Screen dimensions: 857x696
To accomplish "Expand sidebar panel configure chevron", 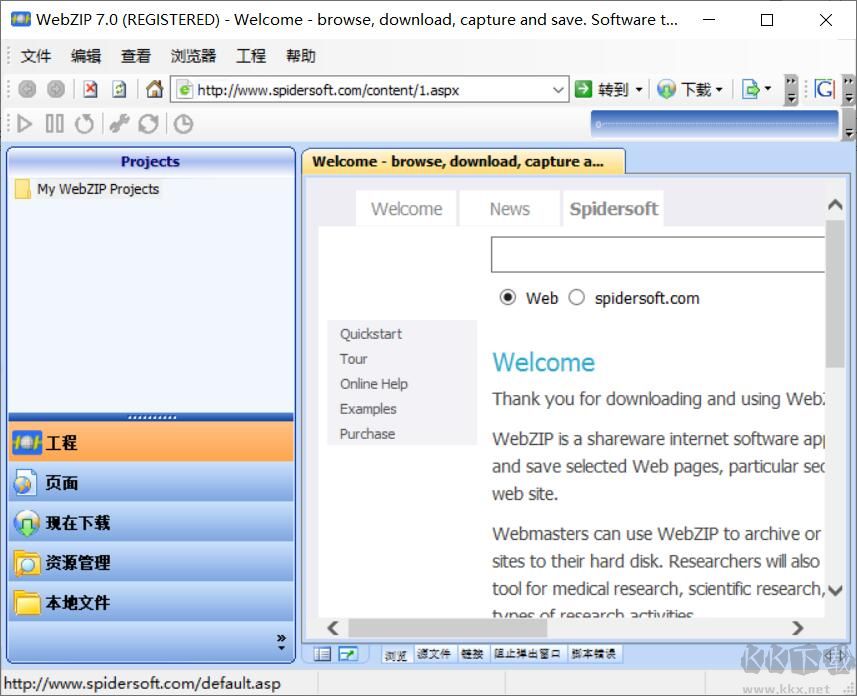I will coord(281,642).
